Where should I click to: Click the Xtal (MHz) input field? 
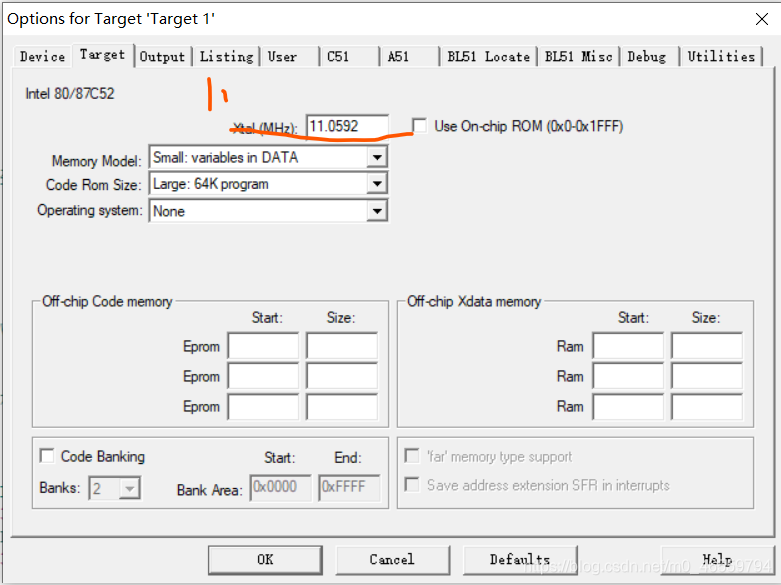[347, 126]
